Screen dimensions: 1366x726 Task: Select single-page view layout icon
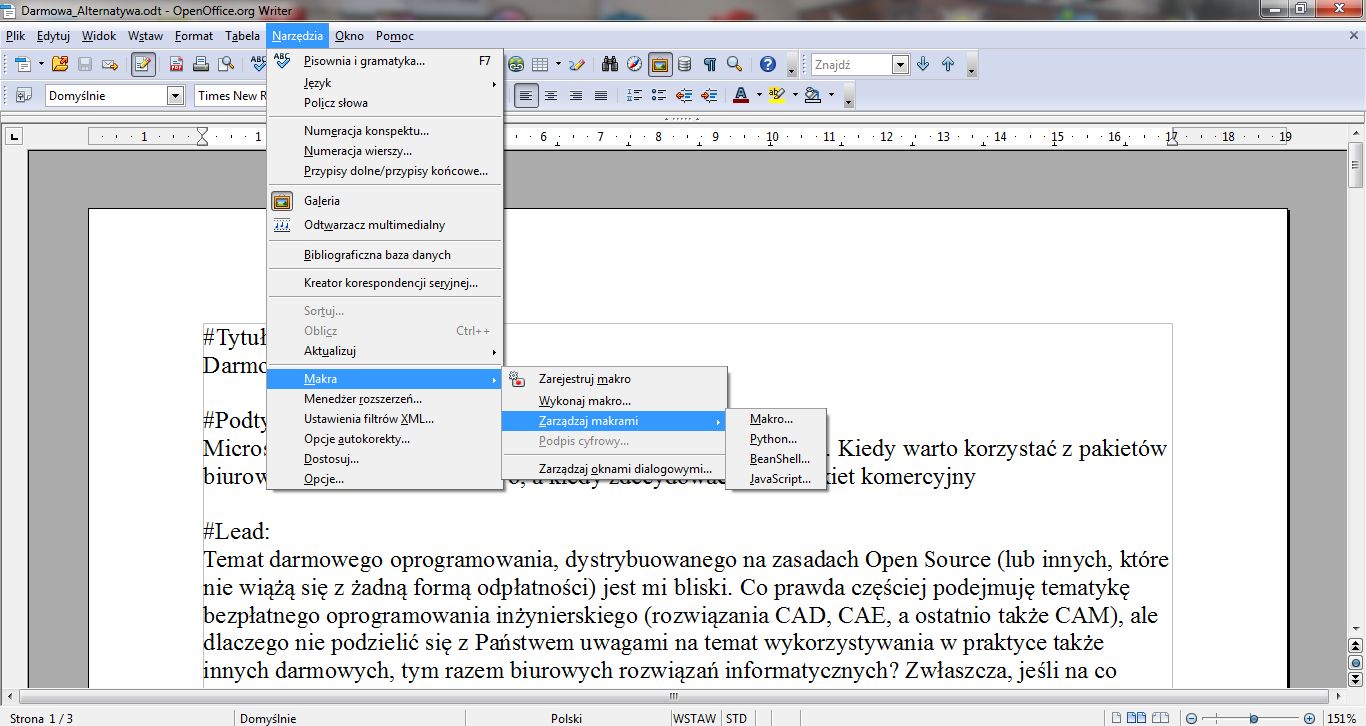pos(1117,718)
